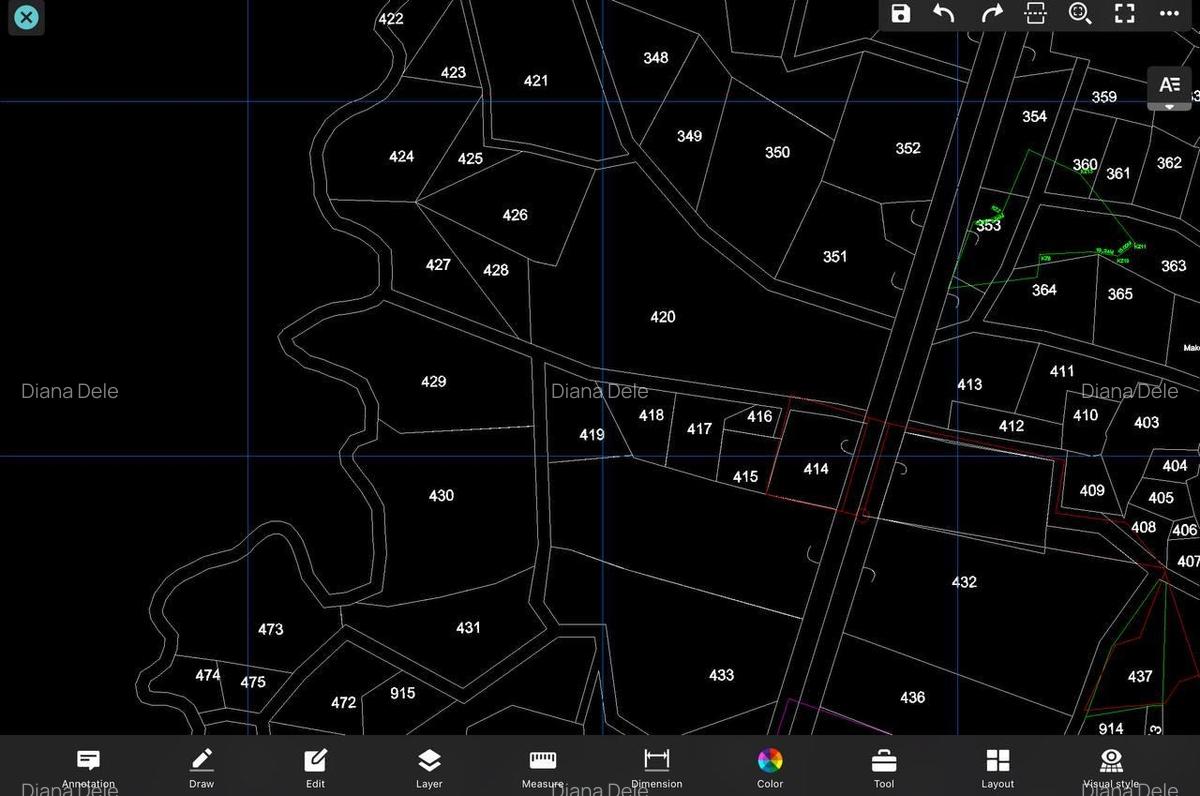Select green parcel label 353
1200x796 pixels.
(988, 226)
